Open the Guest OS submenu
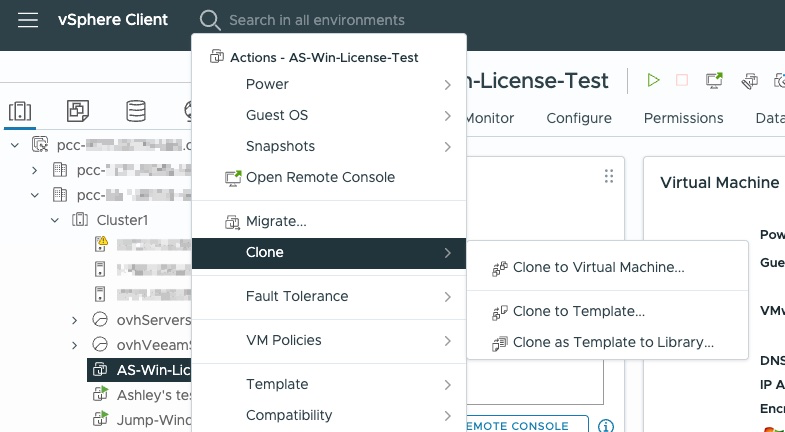 tap(329, 115)
